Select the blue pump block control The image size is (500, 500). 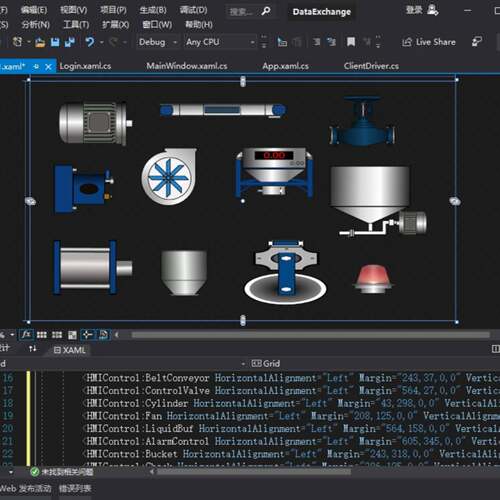[84, 188]
